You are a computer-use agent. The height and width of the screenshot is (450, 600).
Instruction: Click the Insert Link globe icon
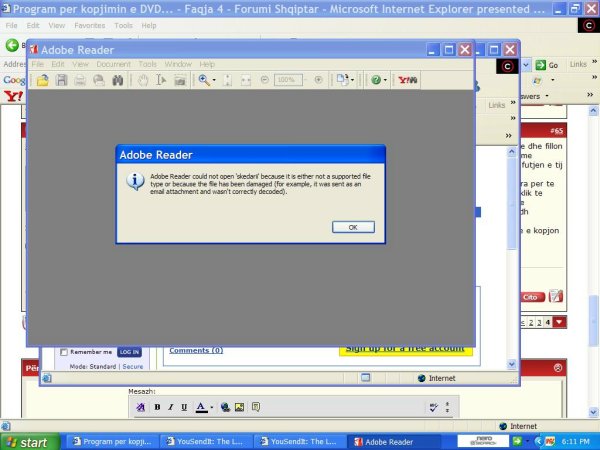[x=225, y=407]
